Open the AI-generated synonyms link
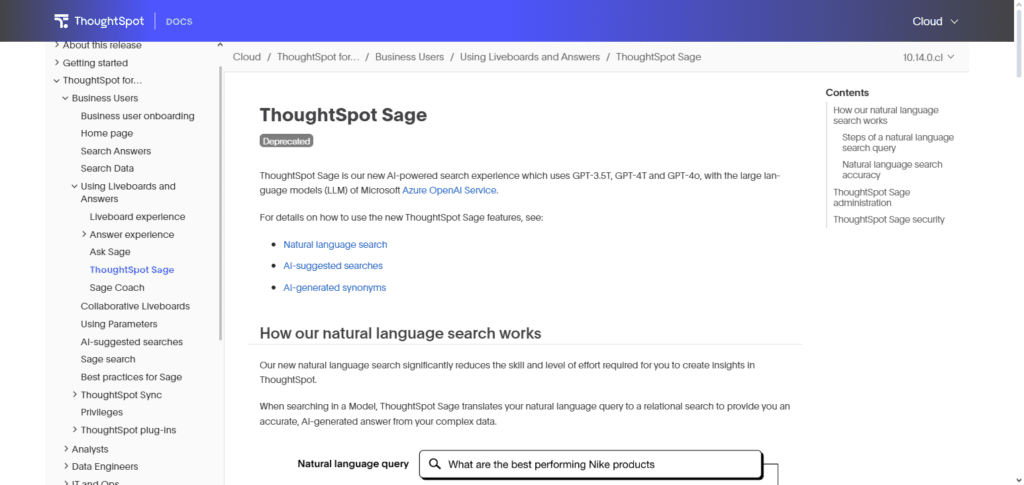Image resolution: width=1024 pixels, height=485 pixels. coord(334,287)
